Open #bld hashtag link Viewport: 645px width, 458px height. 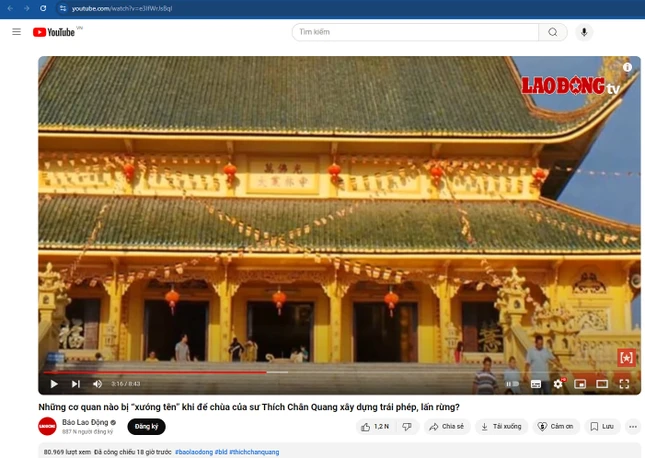(x=221, y=452)
